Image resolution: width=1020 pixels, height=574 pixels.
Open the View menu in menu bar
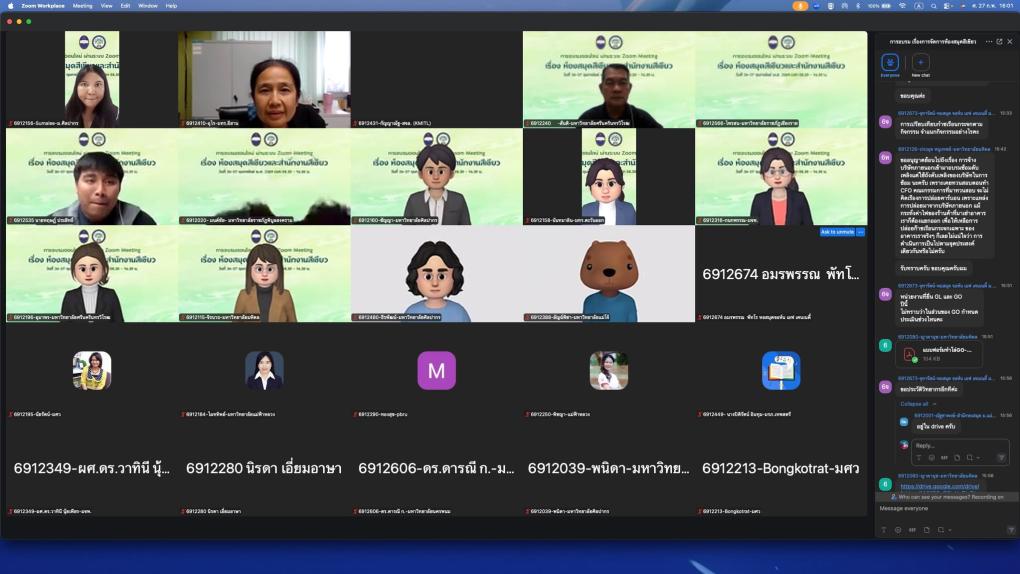click(x=106, y=5)
